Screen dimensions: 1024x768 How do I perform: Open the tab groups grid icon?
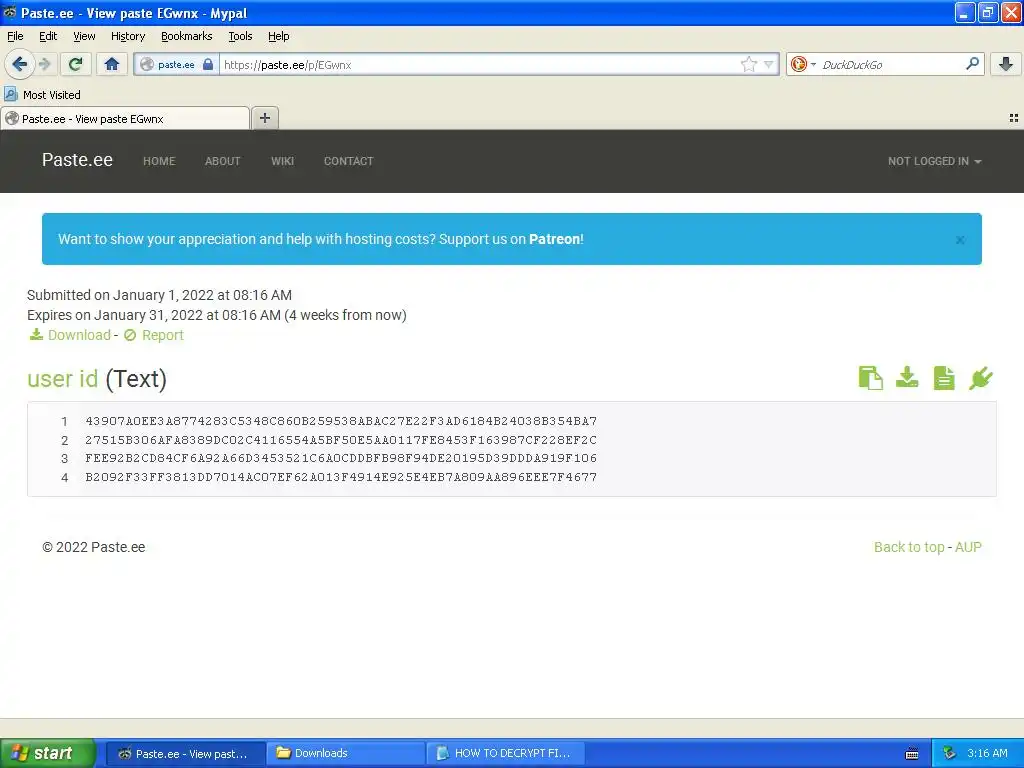pos(1014,118)
